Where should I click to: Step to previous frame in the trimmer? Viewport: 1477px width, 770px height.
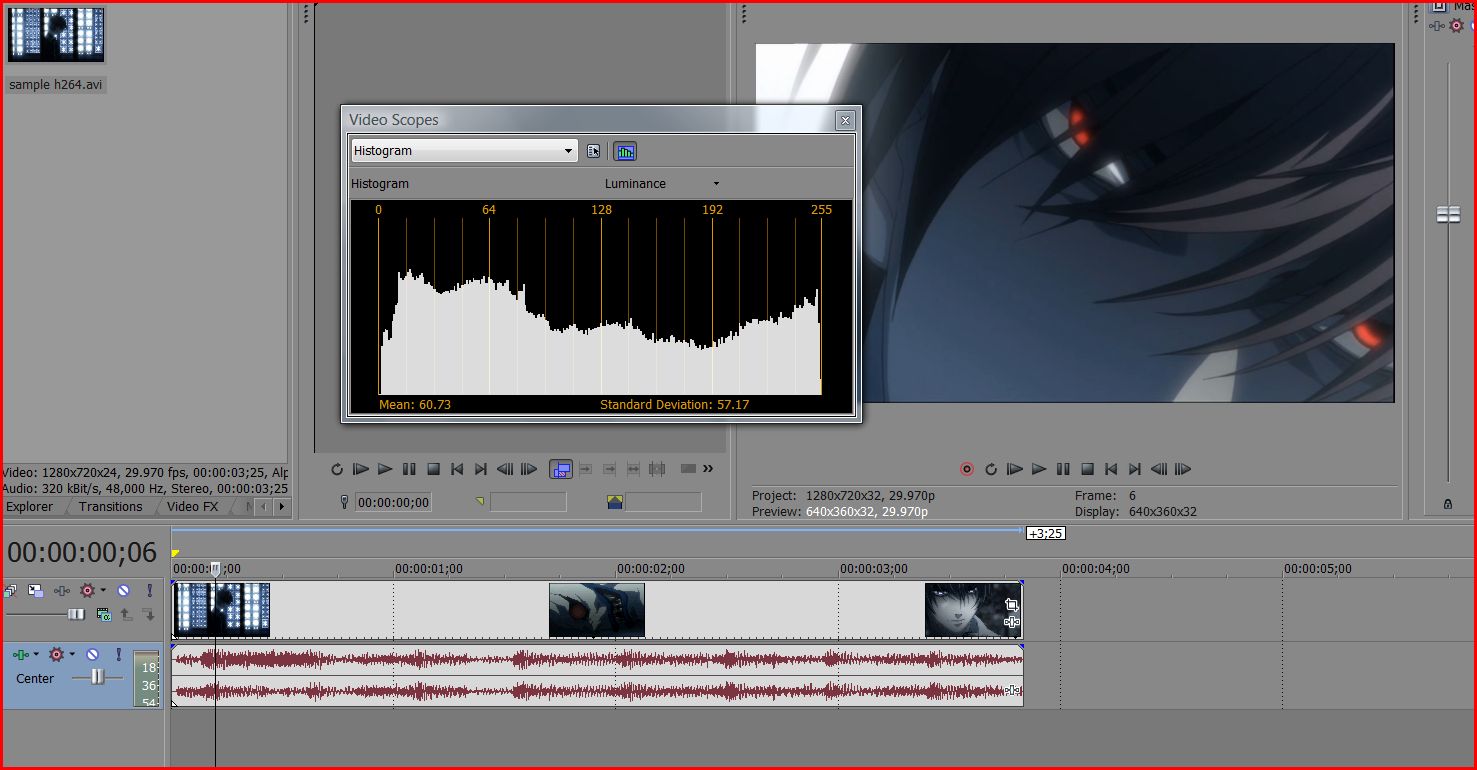[505, 469]
